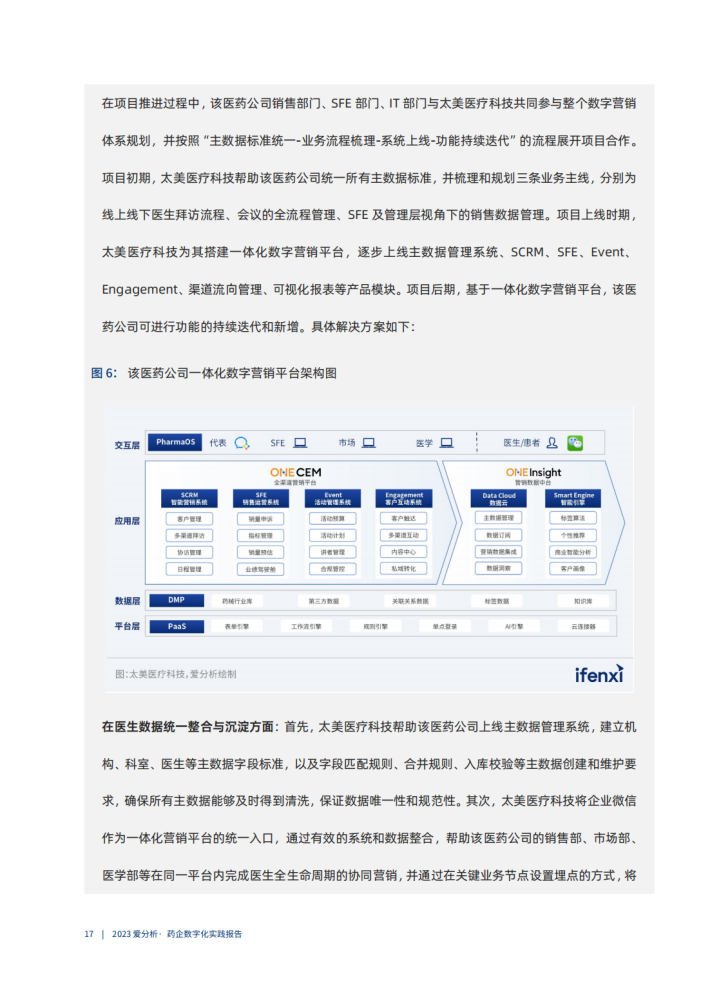Click the AI引擎 platform item

coord(514,627)
